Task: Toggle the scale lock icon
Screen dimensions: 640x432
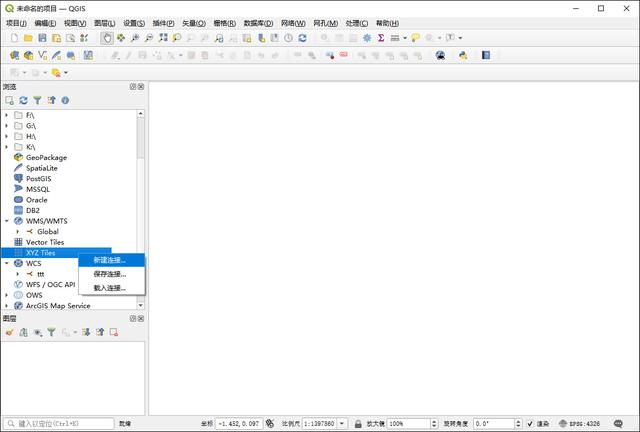Action: point(358,424)
